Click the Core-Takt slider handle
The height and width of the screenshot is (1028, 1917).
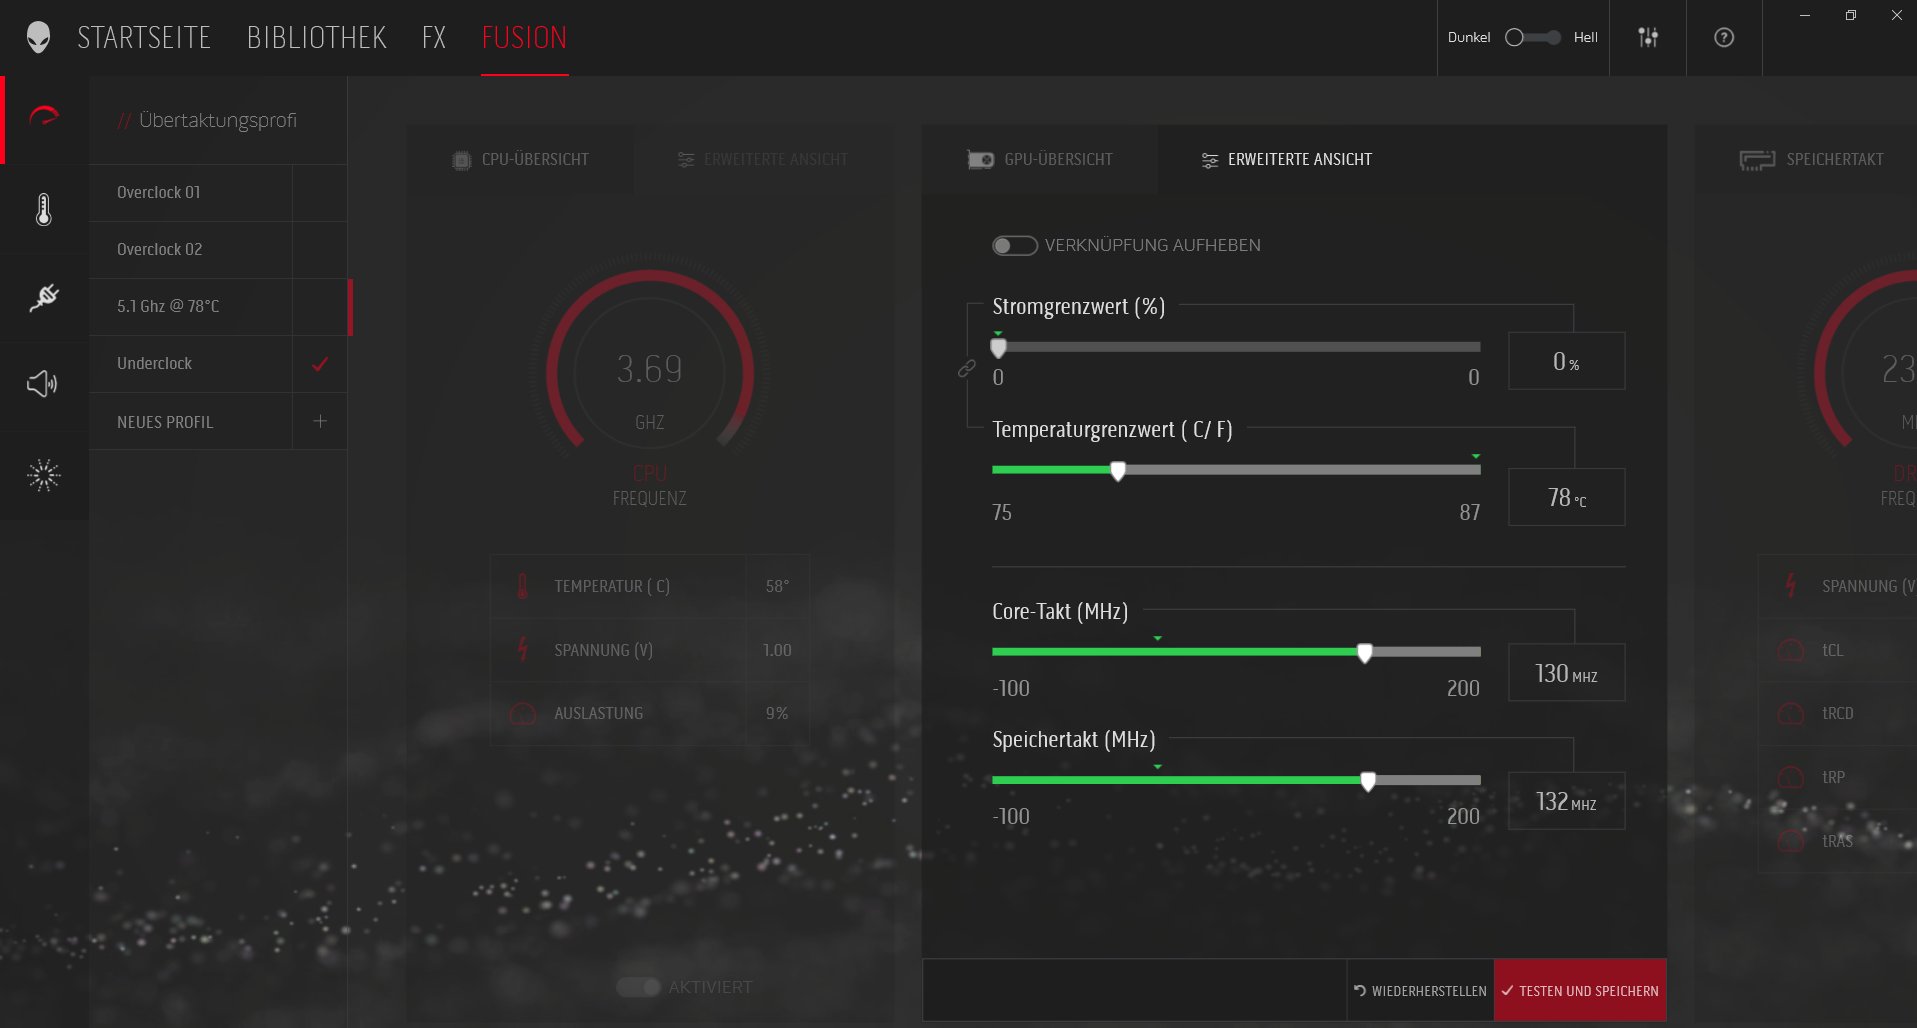pos(1364,653)
